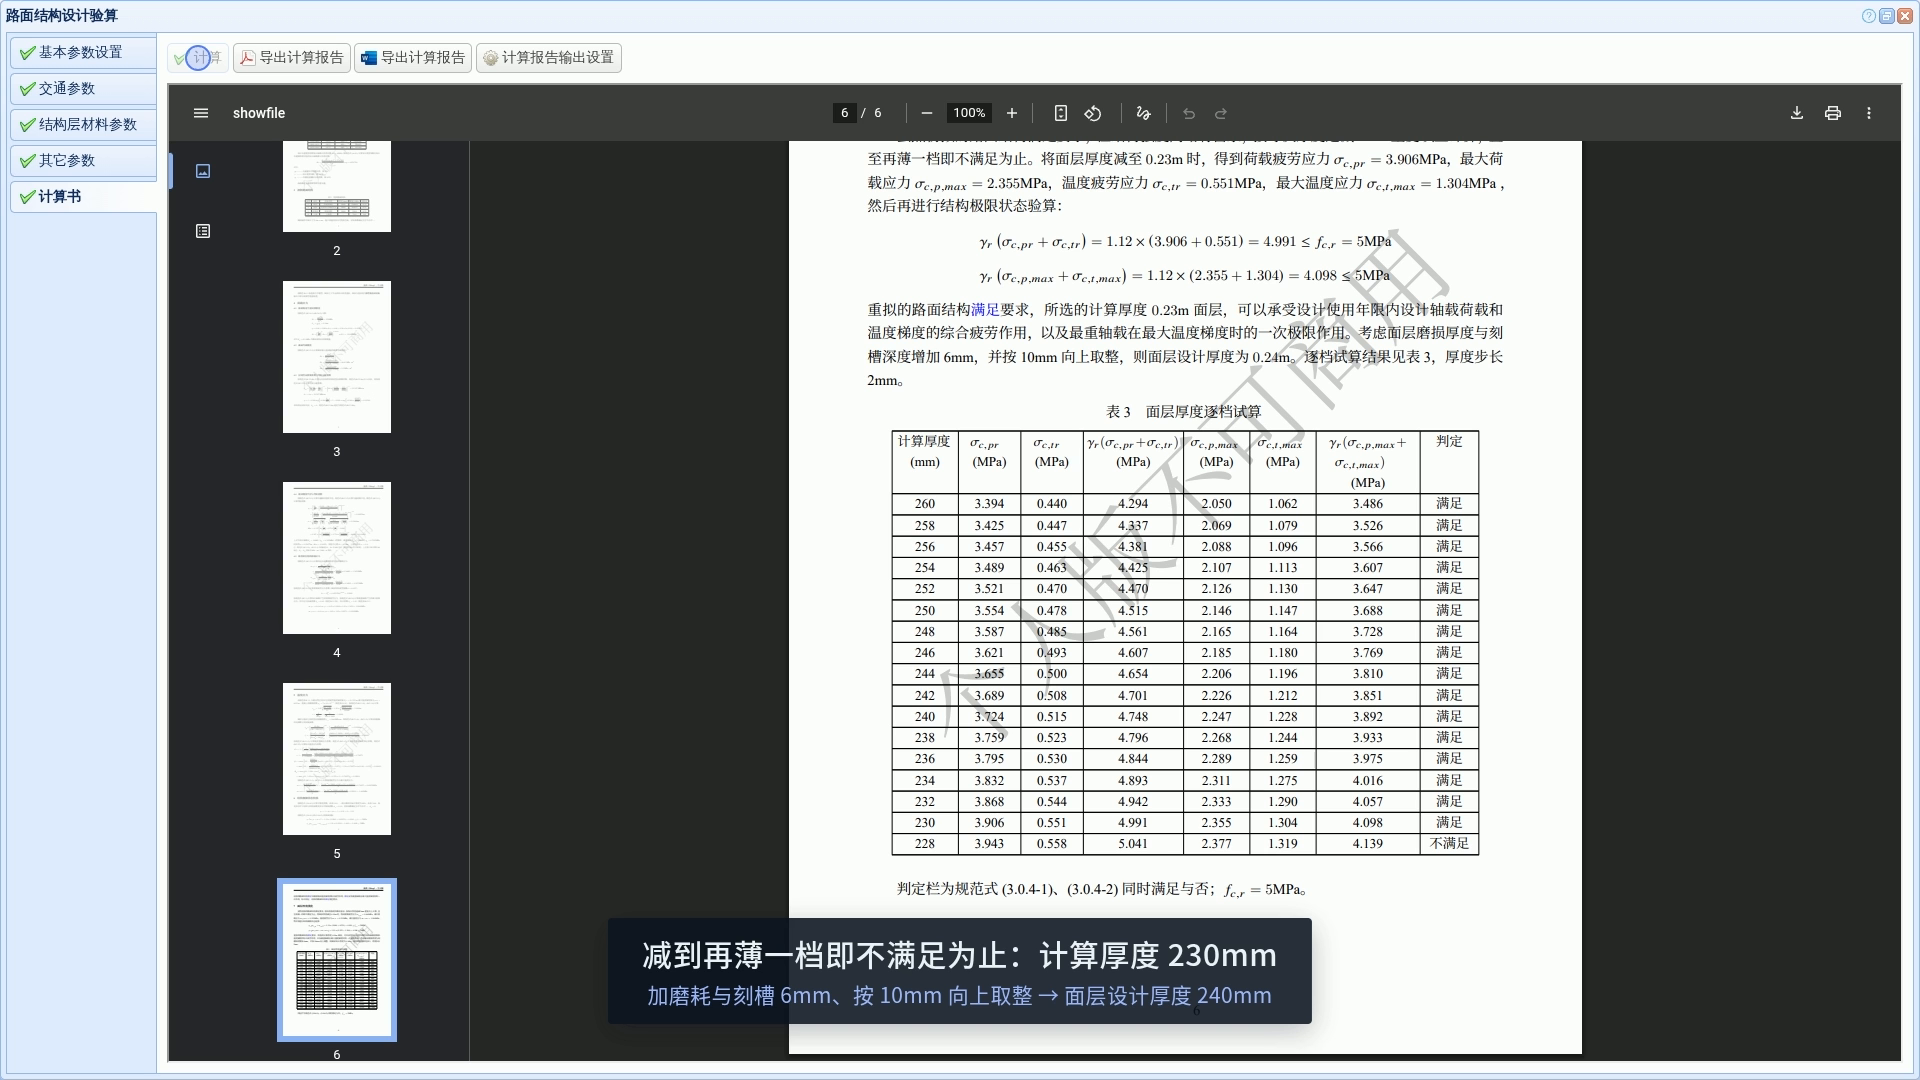The height and width of the screenshot is (1080, 1920).
Task: Select page 5 thumbnail
Action: tap(337, 759)
